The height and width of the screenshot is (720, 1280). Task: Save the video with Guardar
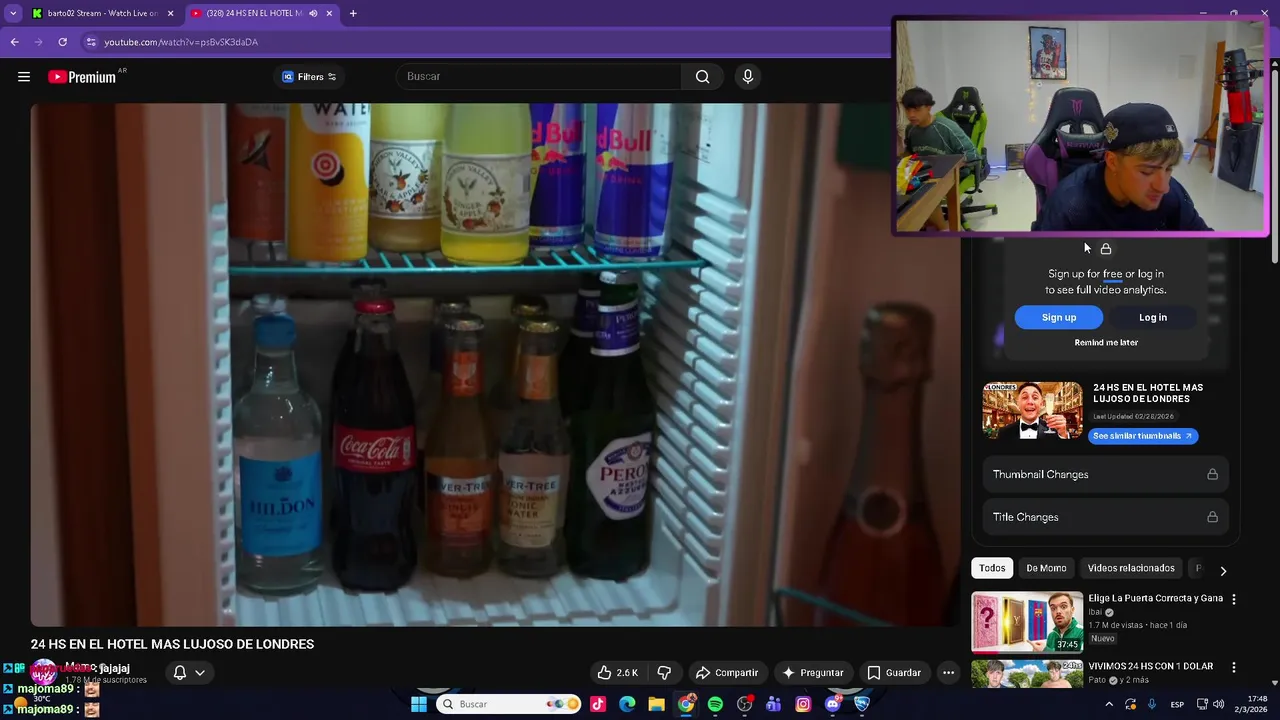[x=894, y=673]
